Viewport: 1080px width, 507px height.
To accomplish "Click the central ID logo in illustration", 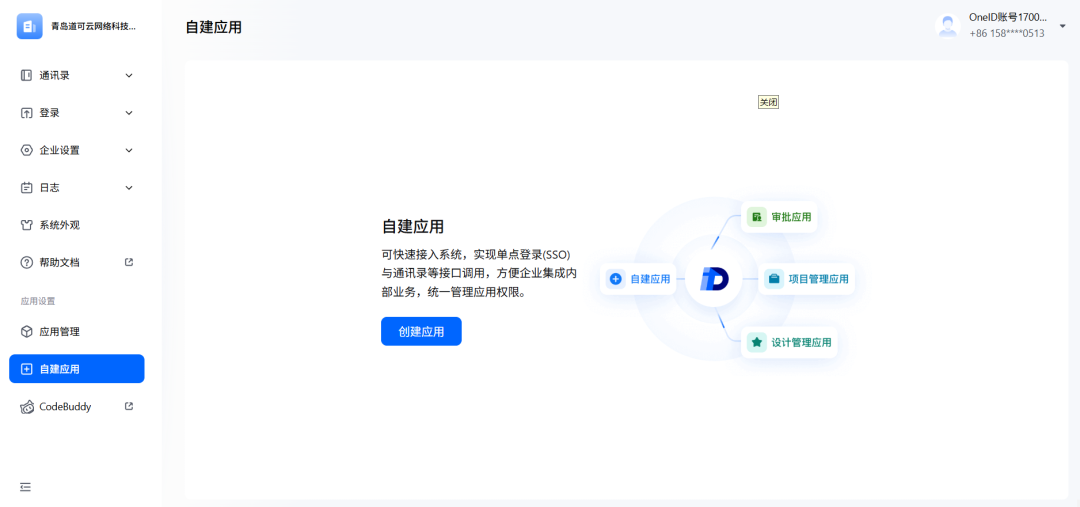I will [714, 279].
